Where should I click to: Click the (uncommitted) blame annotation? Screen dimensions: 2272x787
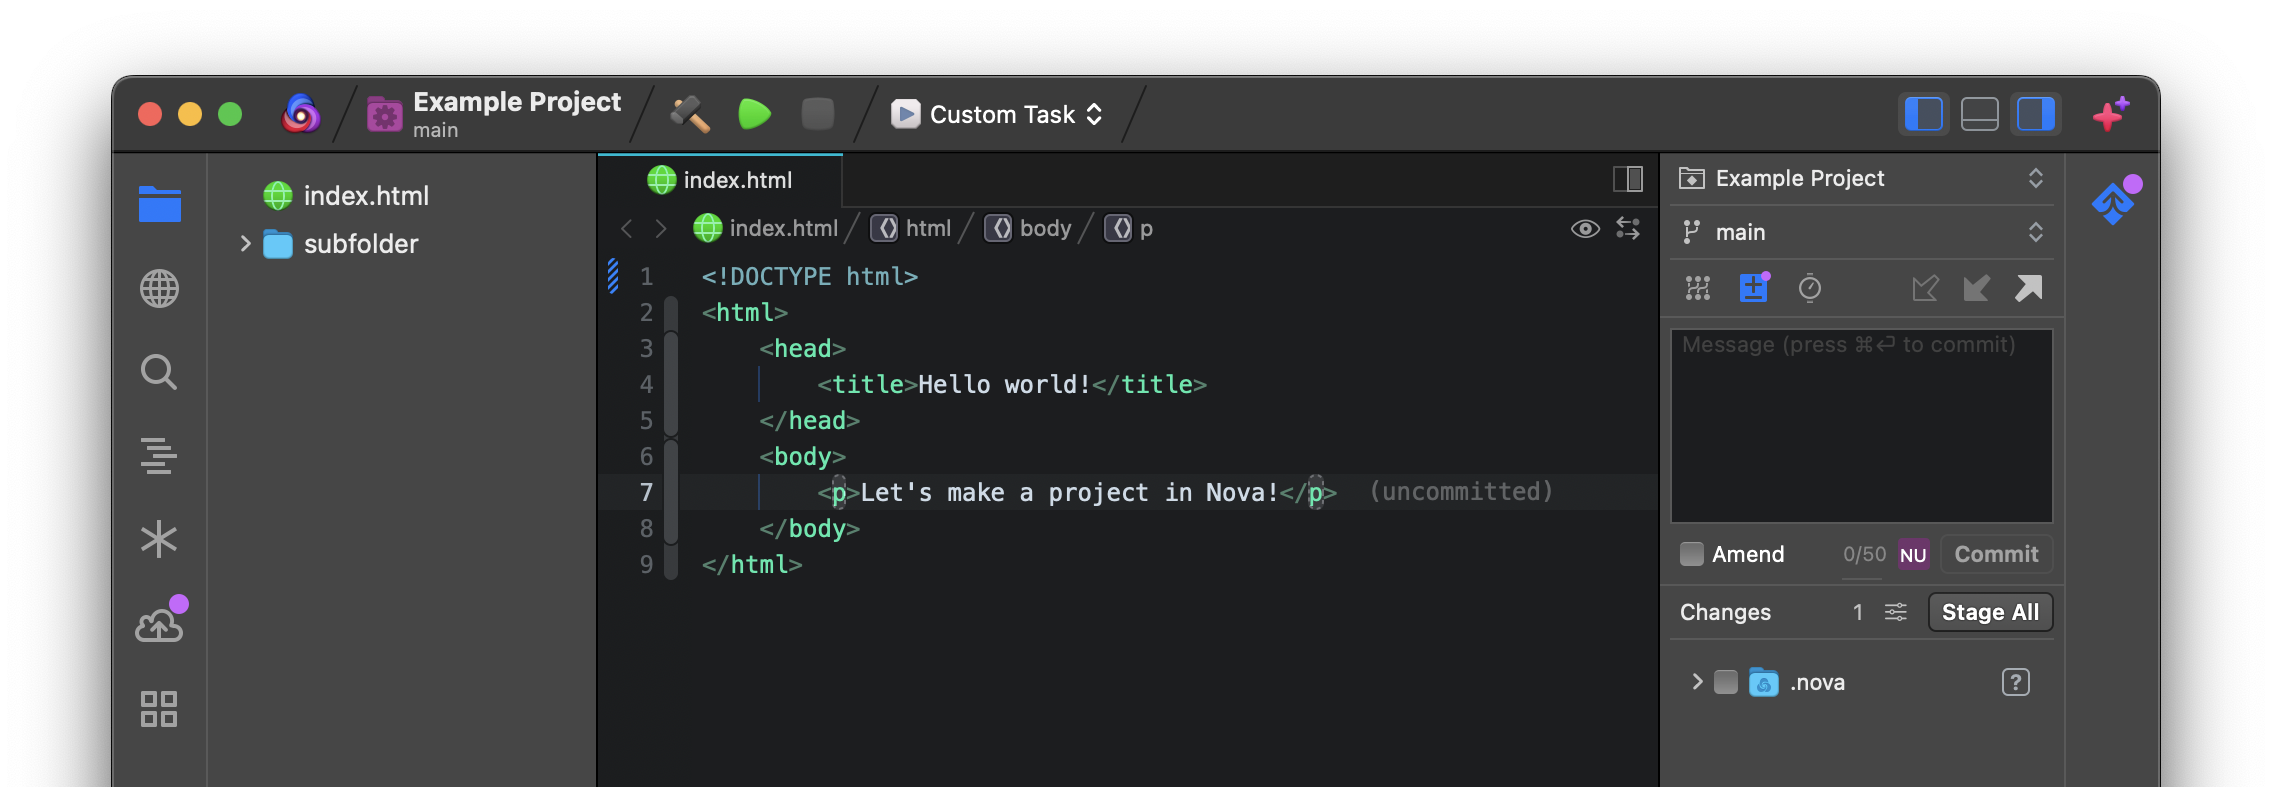[x=1461, y=492]
